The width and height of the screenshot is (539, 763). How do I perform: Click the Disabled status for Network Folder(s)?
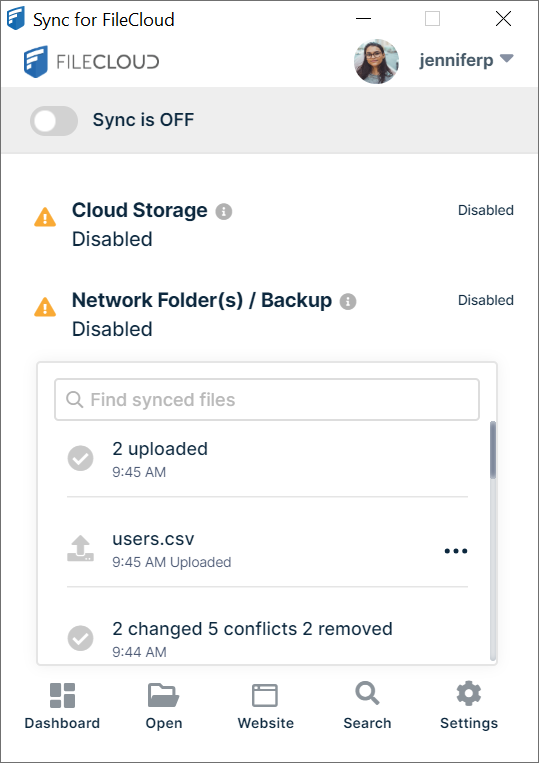pyautogui.click(x=485, y=300)
